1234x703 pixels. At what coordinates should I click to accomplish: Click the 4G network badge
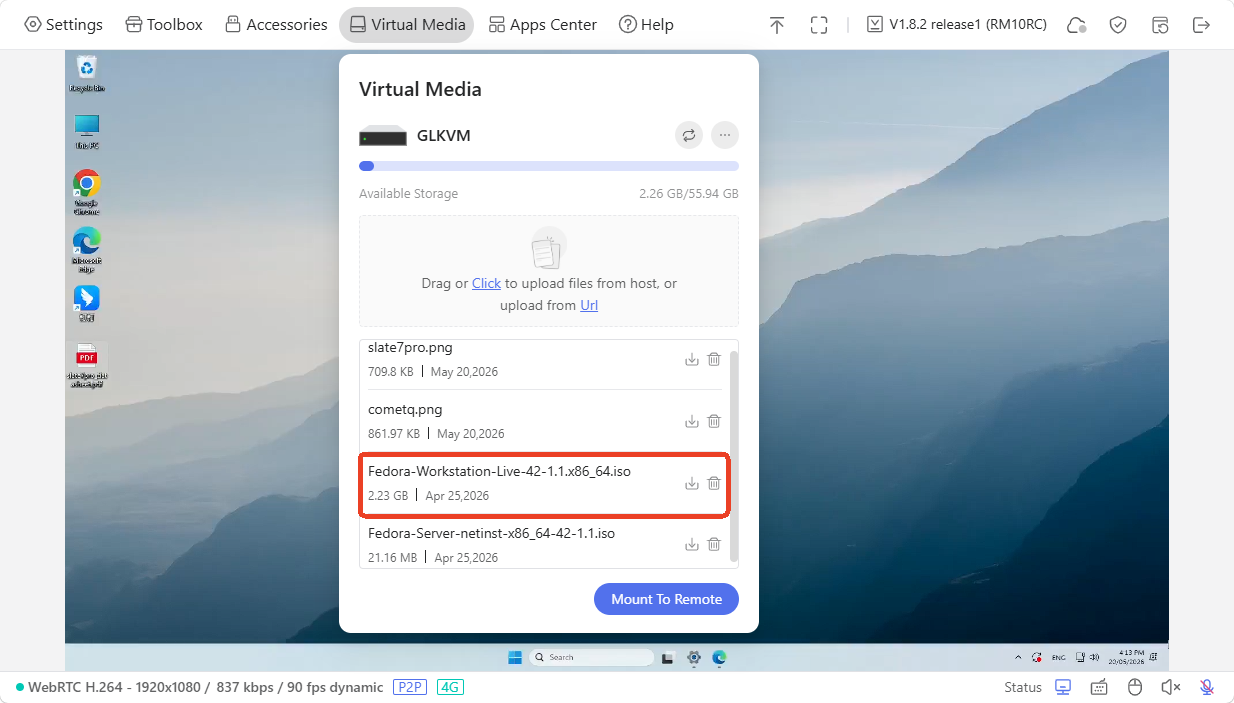(450, 687)
